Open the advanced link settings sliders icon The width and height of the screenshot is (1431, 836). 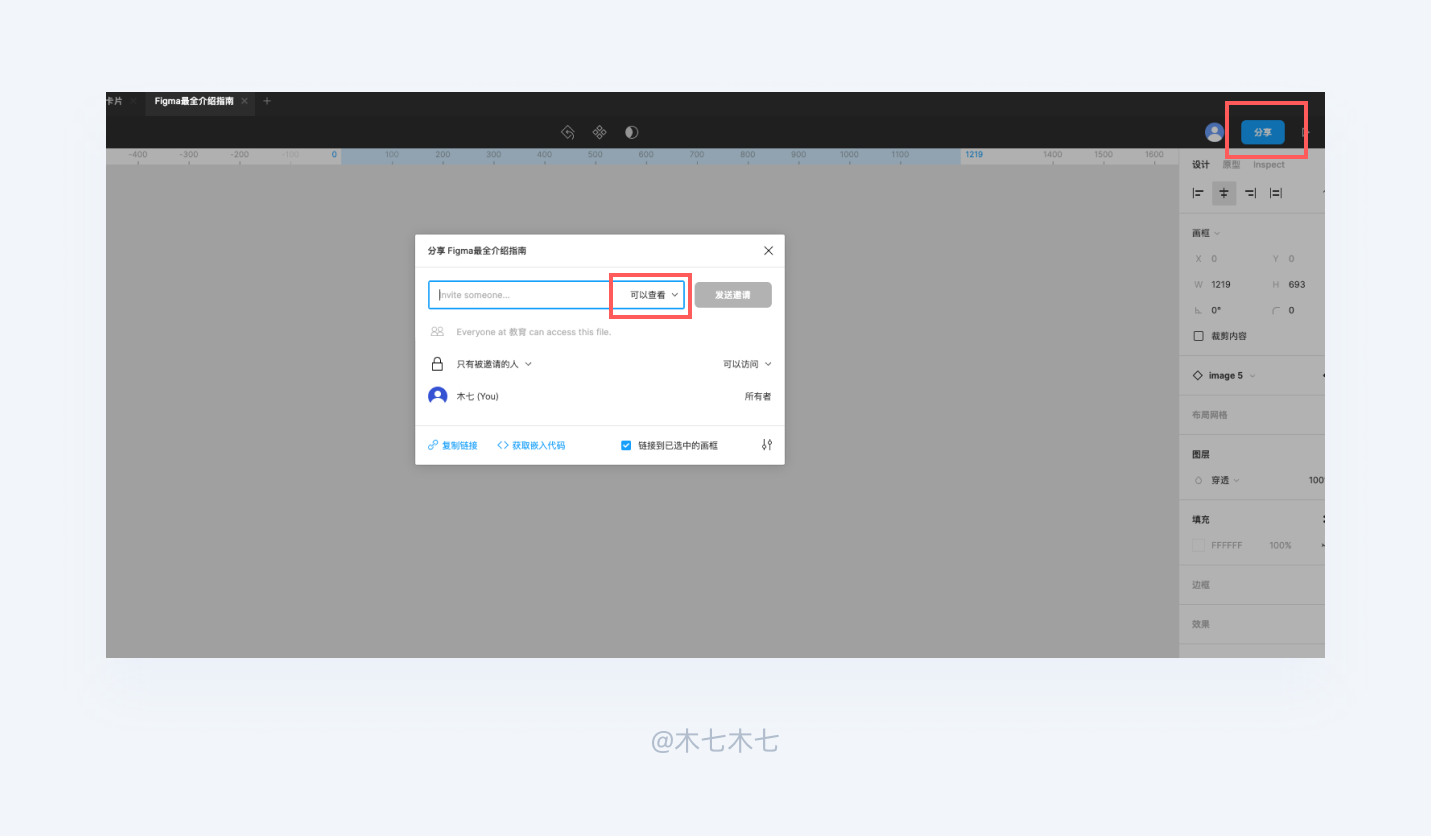coord(766,444)
